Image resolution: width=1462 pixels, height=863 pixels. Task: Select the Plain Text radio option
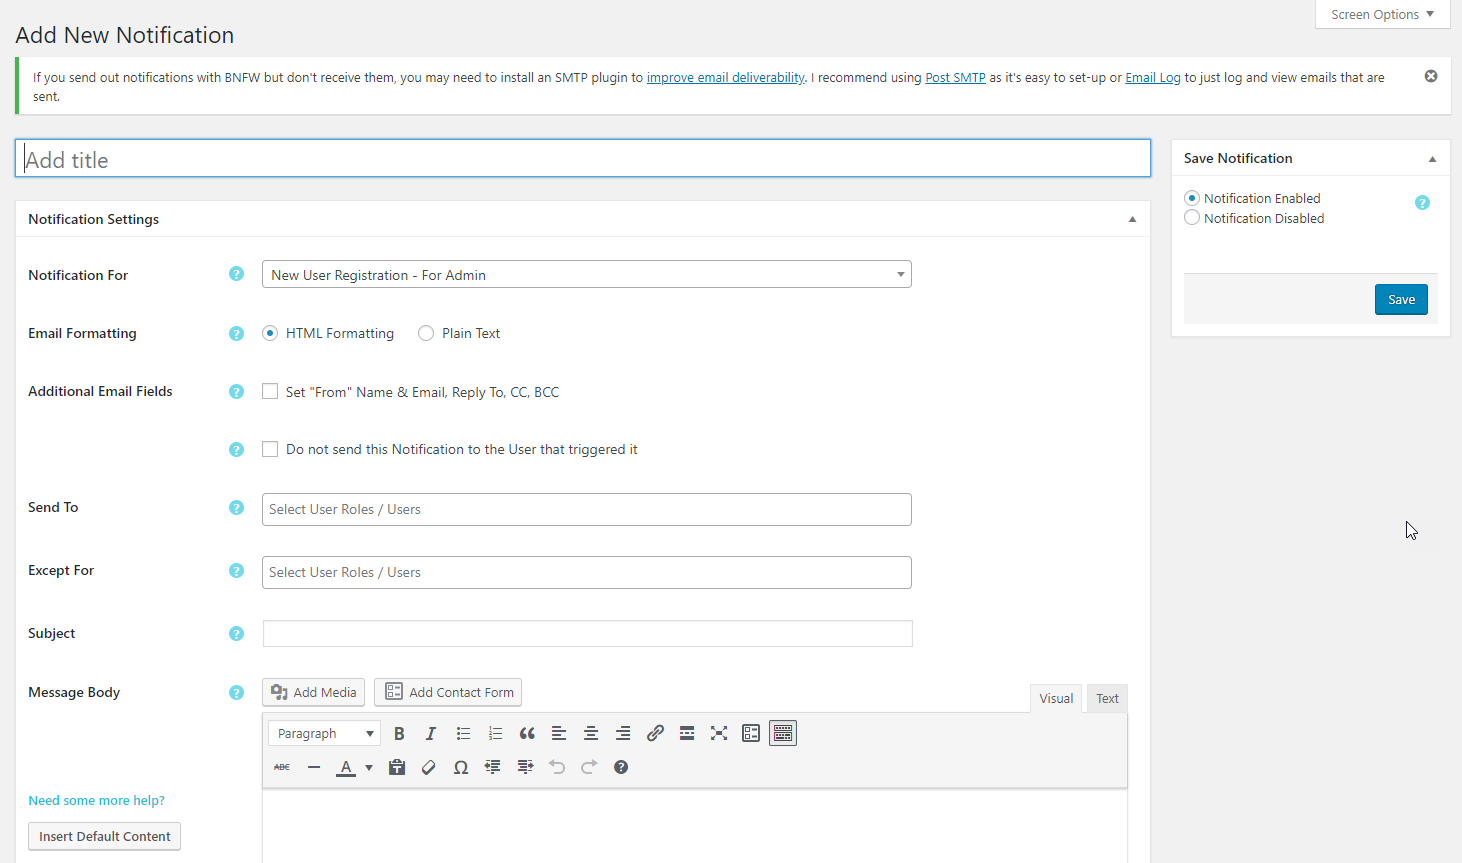pos(427,334)
